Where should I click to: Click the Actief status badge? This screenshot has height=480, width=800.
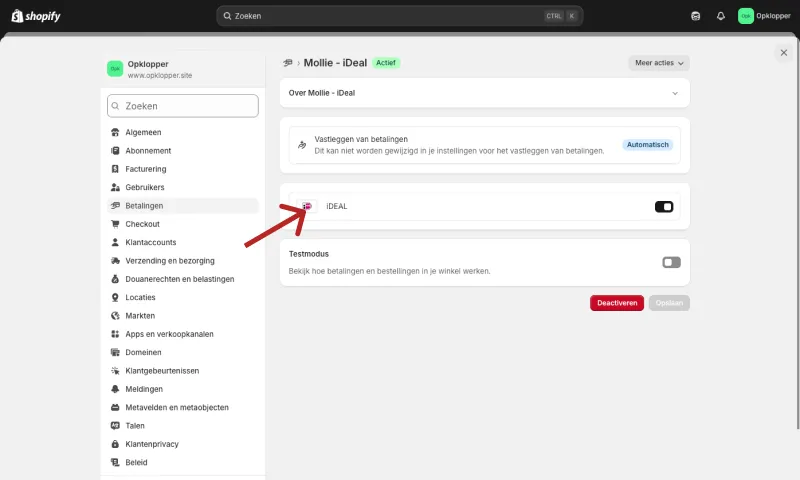(x=386, y=63)
